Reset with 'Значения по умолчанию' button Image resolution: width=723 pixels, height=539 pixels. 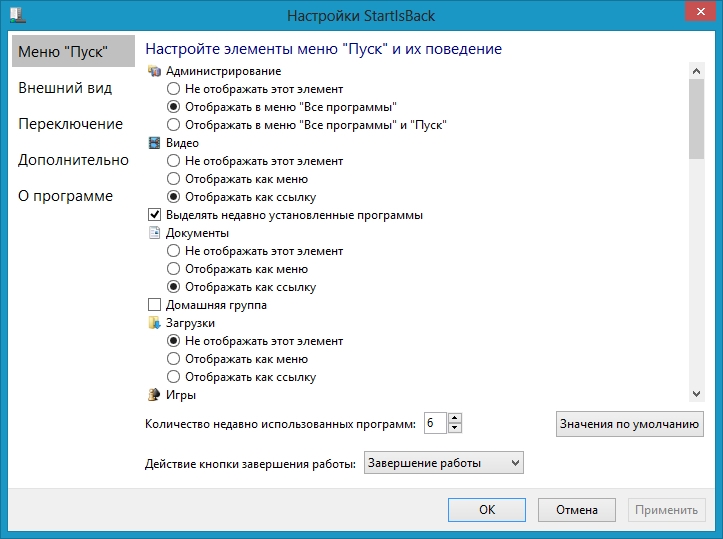tap(630, 424)
